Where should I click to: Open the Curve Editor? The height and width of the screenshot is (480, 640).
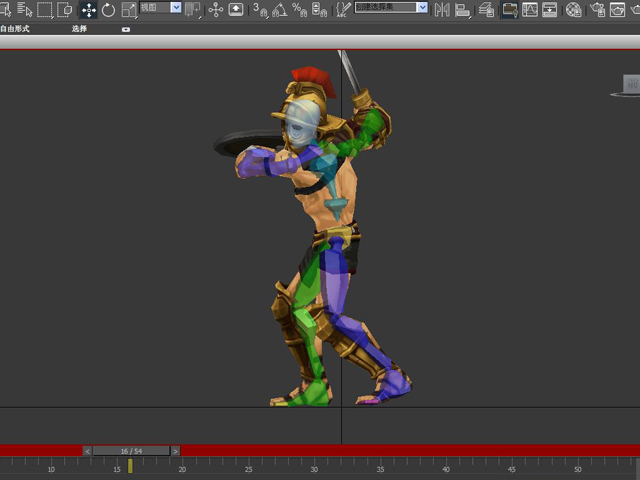coord(530,9)
